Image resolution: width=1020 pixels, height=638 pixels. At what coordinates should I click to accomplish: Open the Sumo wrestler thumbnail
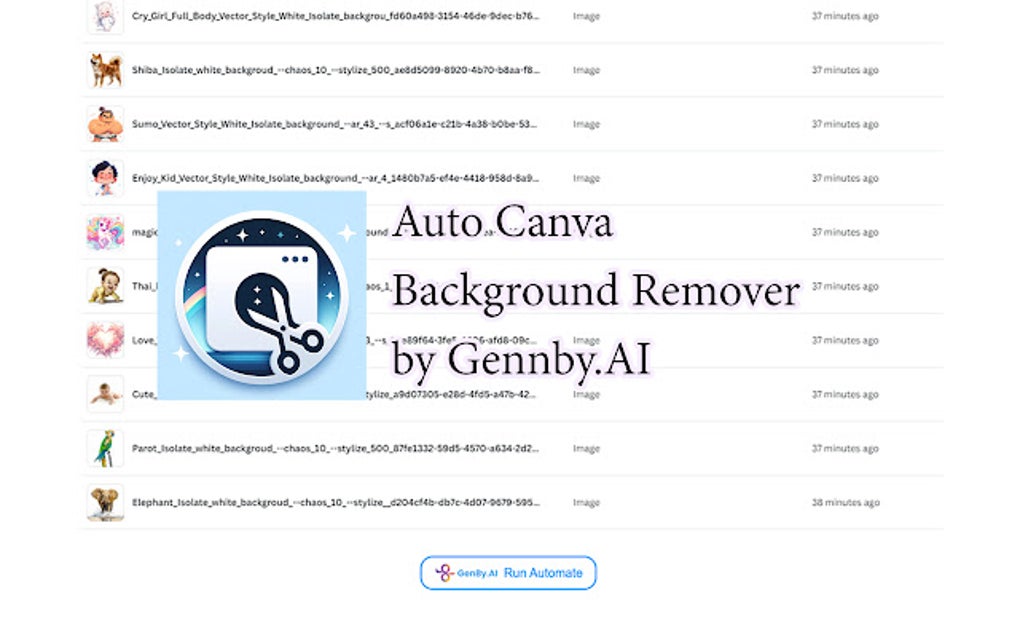click(x=105, y=123)
